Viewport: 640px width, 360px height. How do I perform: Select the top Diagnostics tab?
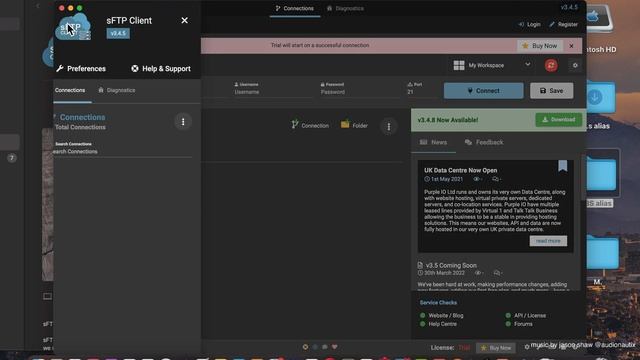(345, 8)
